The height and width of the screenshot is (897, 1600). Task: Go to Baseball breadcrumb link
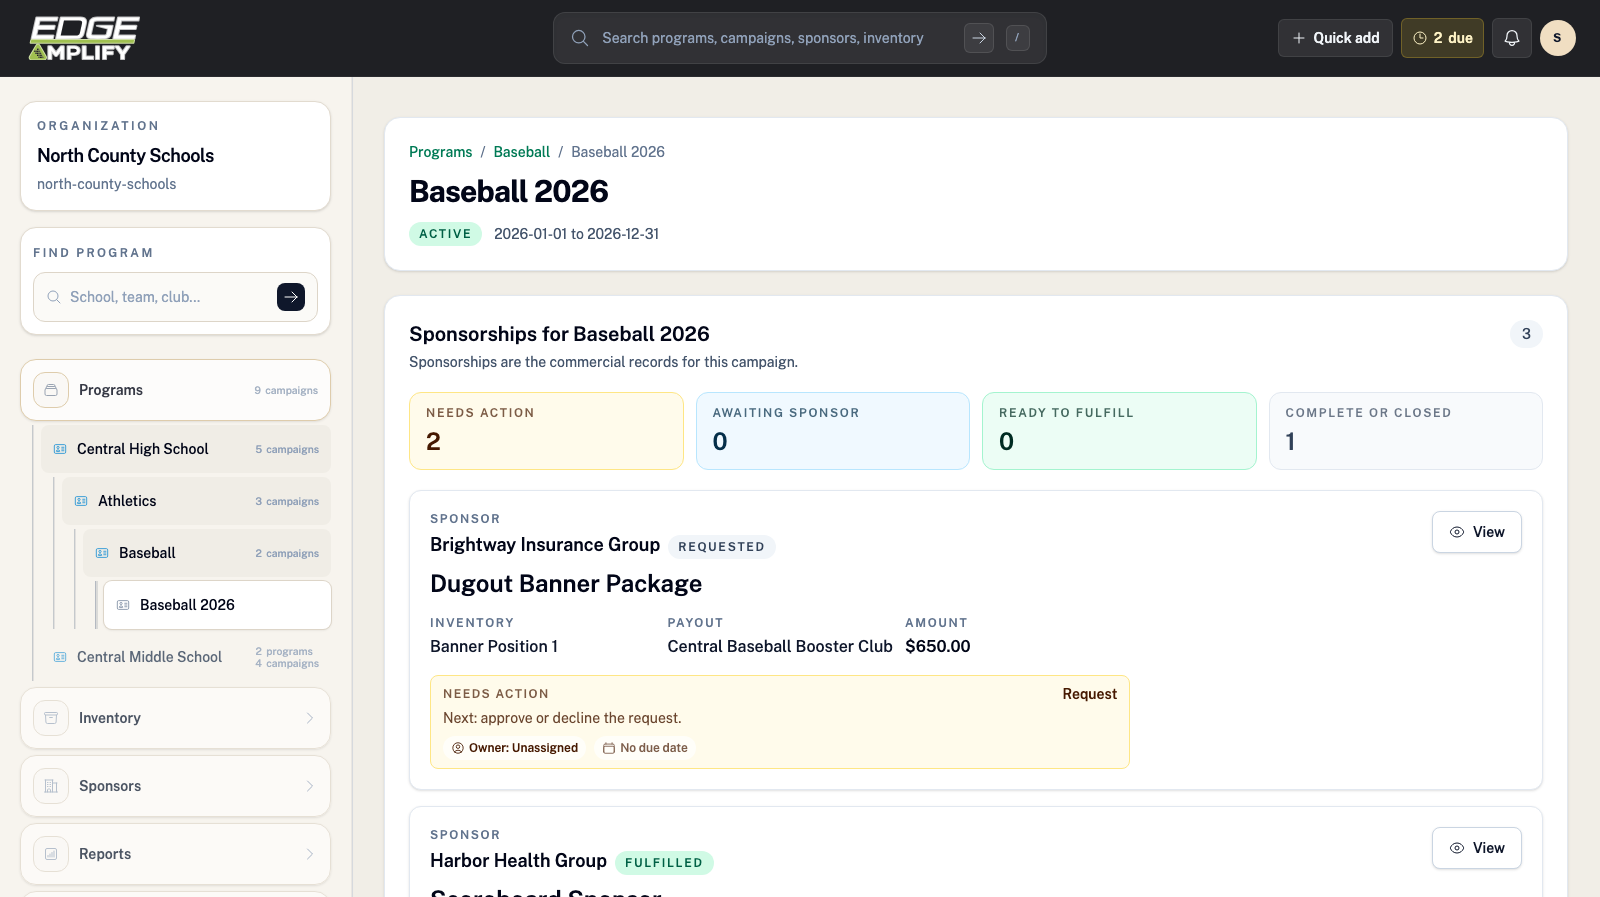(x=522, y=152)
